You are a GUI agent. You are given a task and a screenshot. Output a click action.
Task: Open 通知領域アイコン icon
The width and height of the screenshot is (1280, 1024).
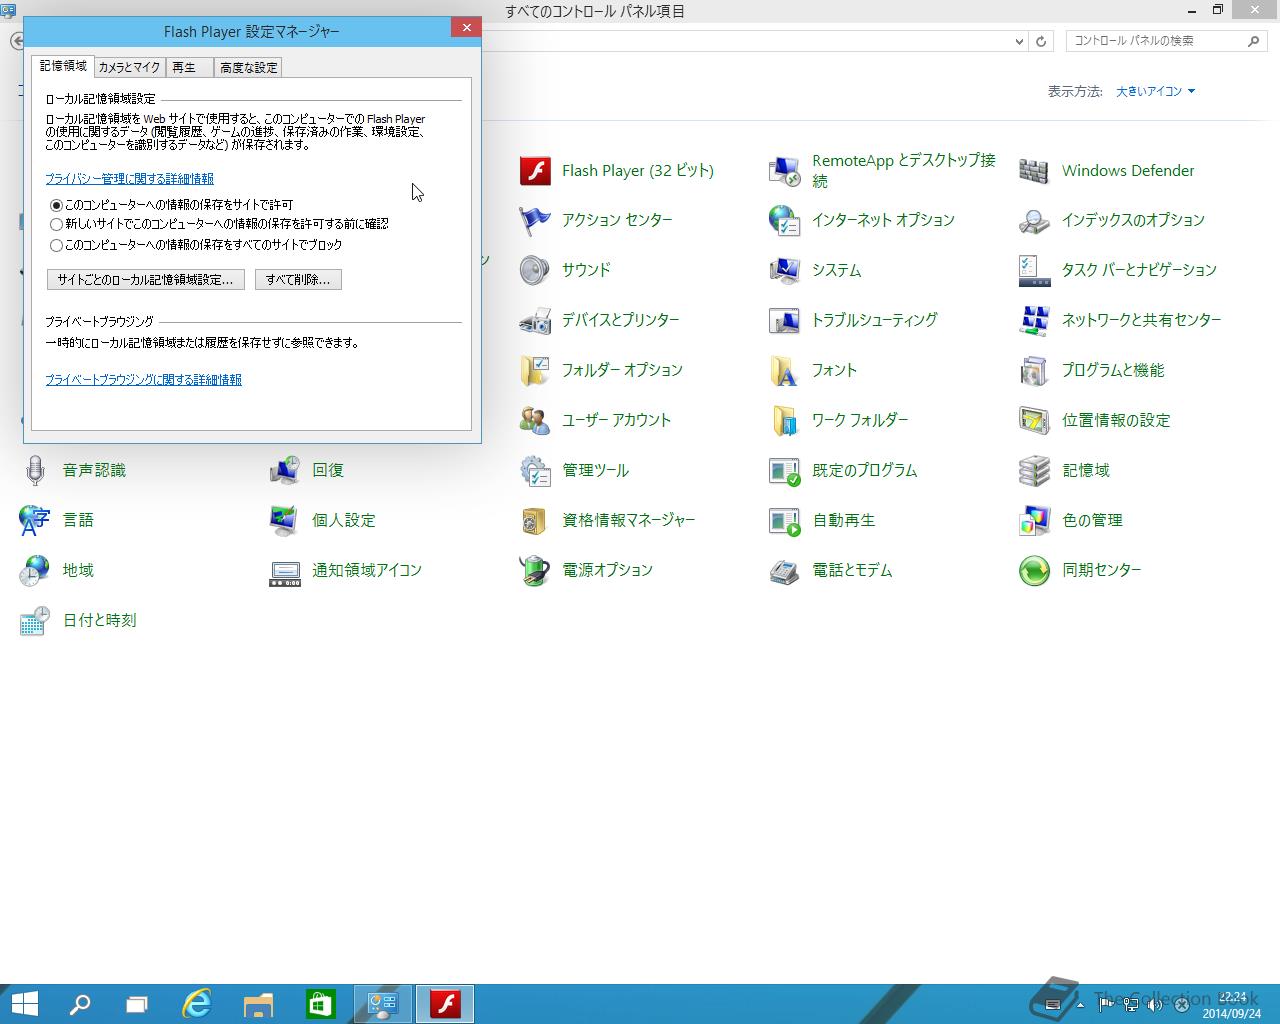(285, 571)
